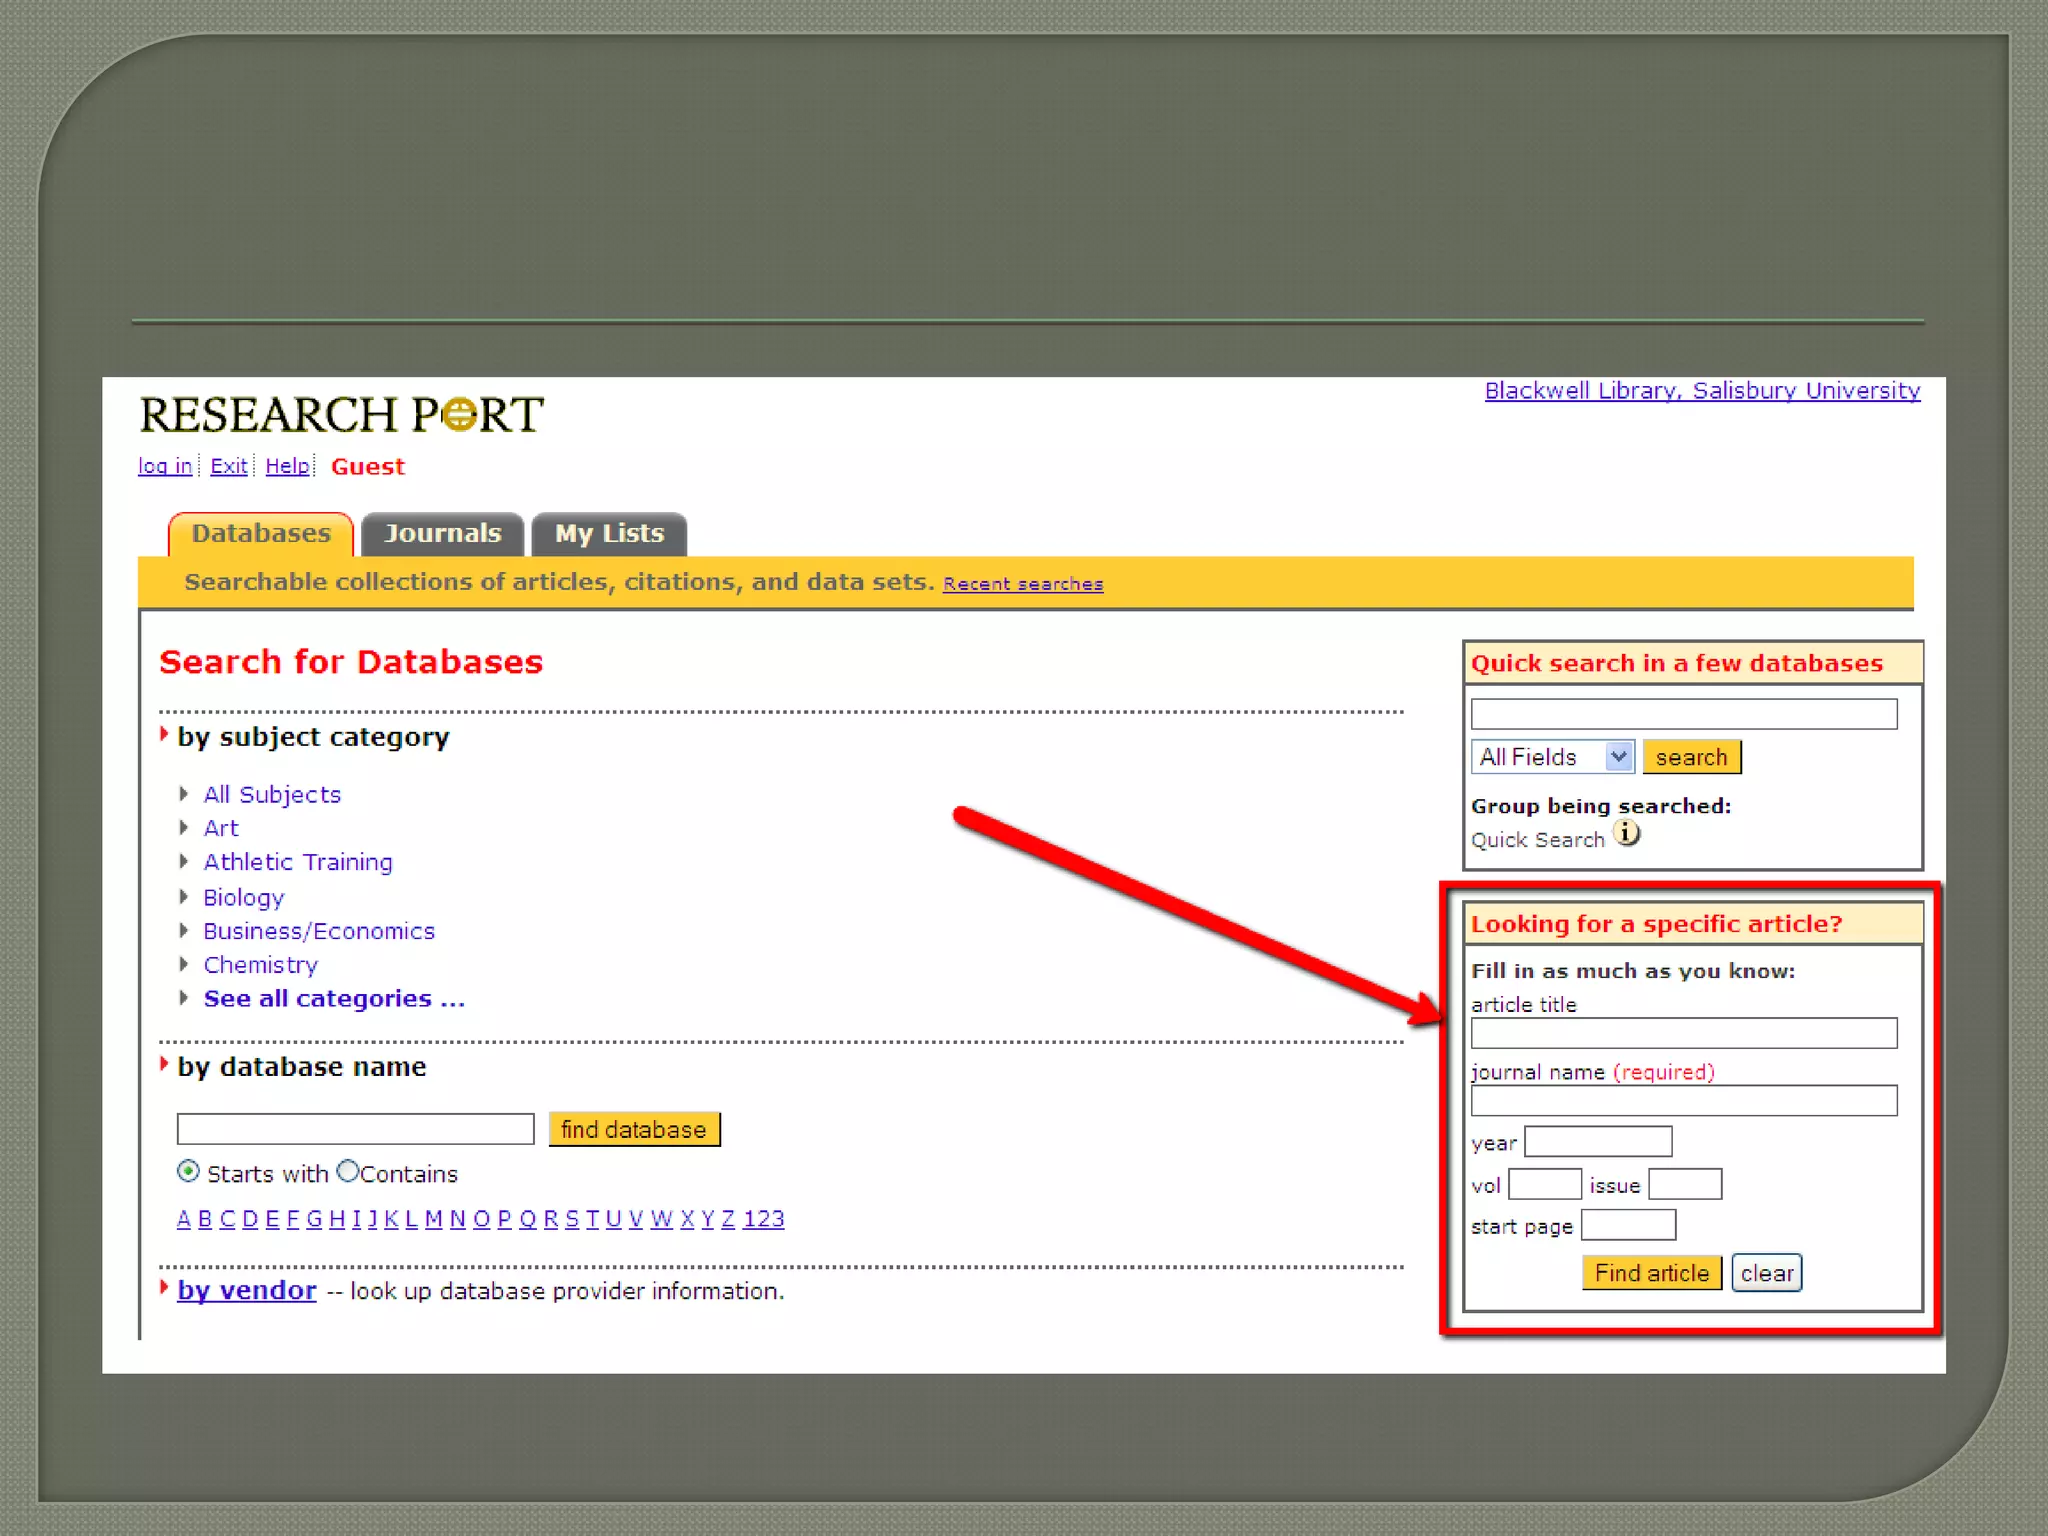Click red triangle next to by vendor
This screenshot has width=2048, height=1536.
tap(164, 1288)
